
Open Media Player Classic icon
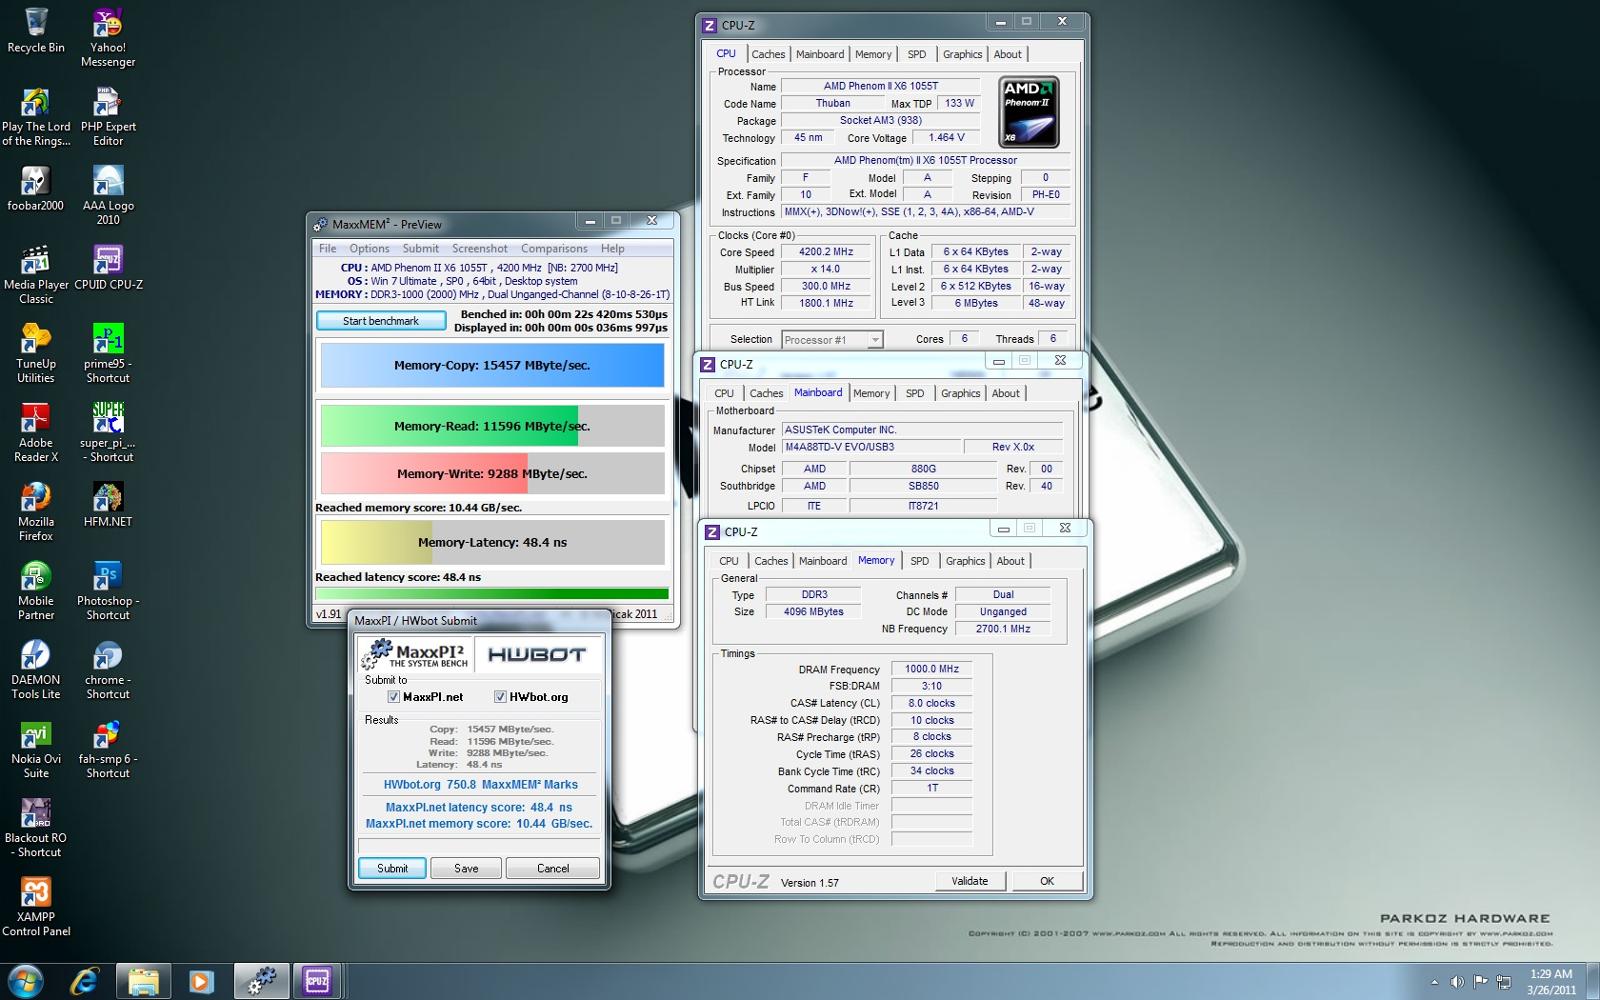(x=36, y=275)
